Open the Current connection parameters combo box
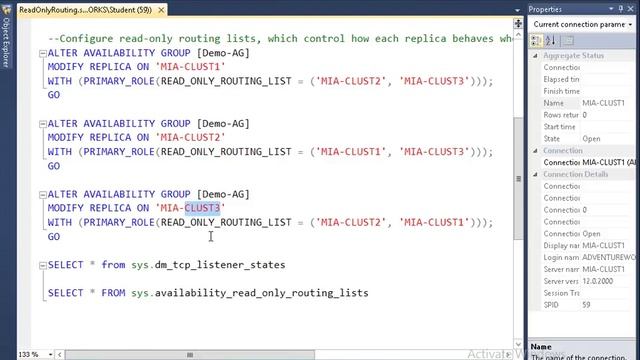This screenshot has width=640, height=360. pos(582,24)
